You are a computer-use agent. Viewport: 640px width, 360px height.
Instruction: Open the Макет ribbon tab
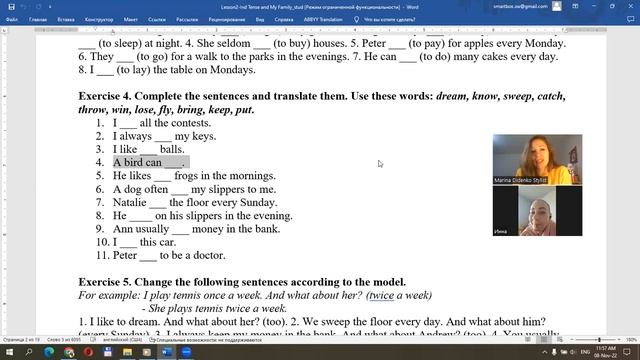[131, 19]
